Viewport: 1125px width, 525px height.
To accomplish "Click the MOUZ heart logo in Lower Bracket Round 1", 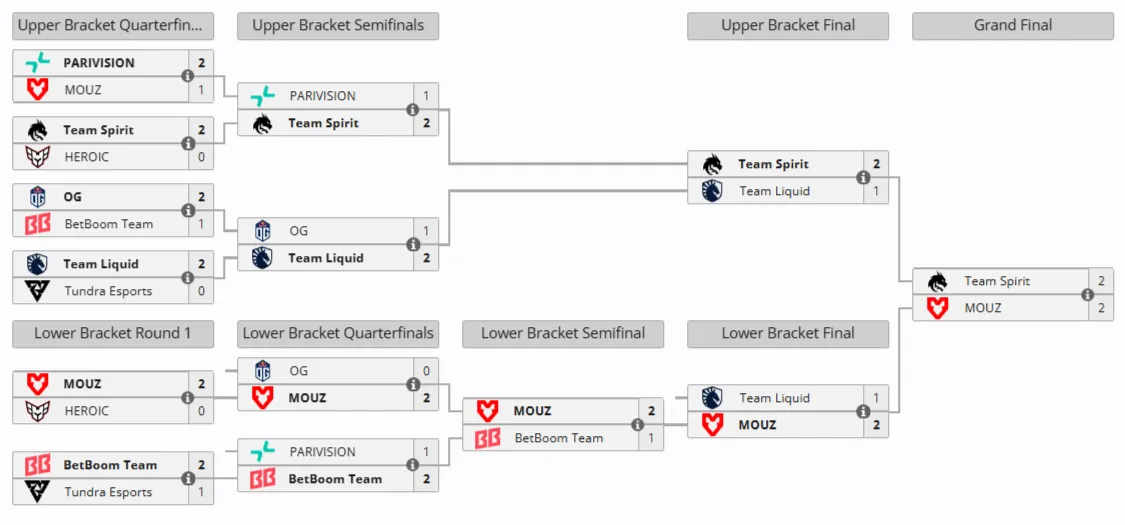I will tap(37, 384).
